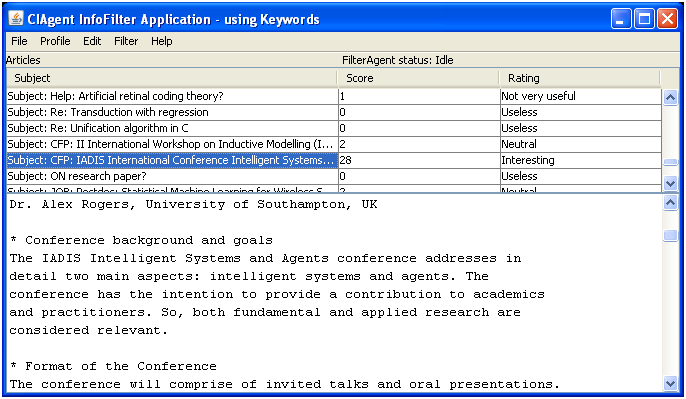Sort articles by Score column header
The height and width of the screenshot is (399, 686).
(418, 78)
